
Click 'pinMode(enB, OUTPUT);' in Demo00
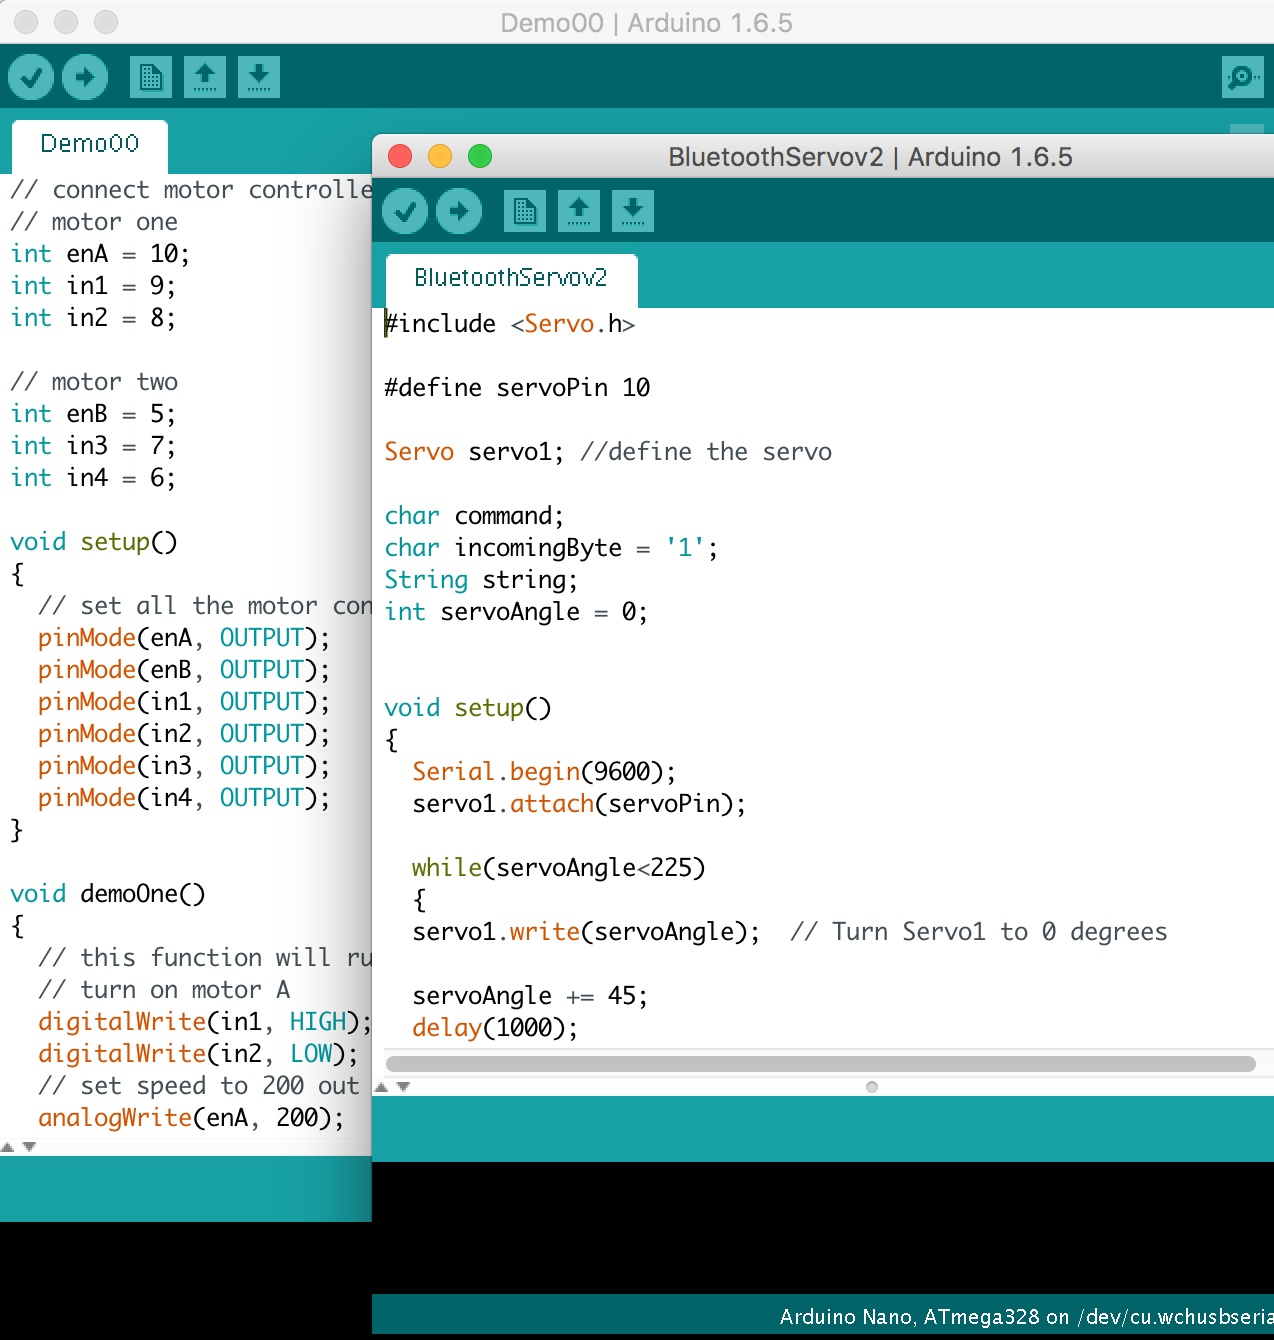click(184, 670)
